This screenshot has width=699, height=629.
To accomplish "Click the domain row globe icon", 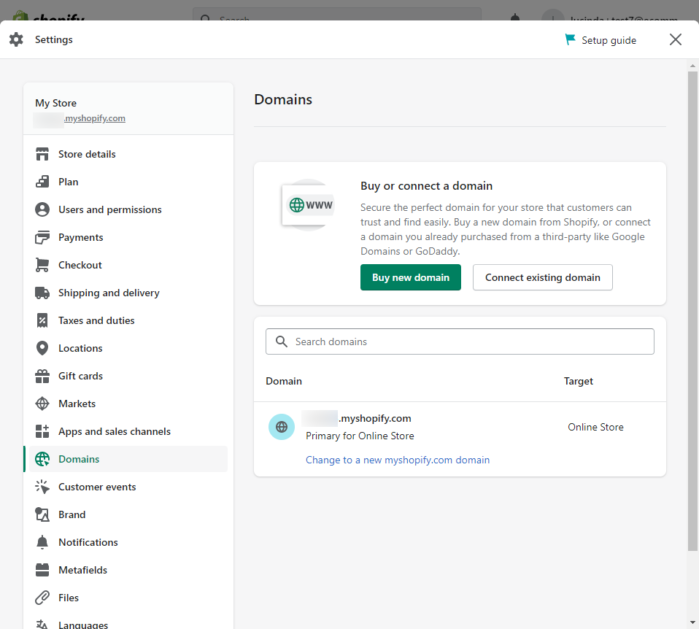I will tap(281, 427).
